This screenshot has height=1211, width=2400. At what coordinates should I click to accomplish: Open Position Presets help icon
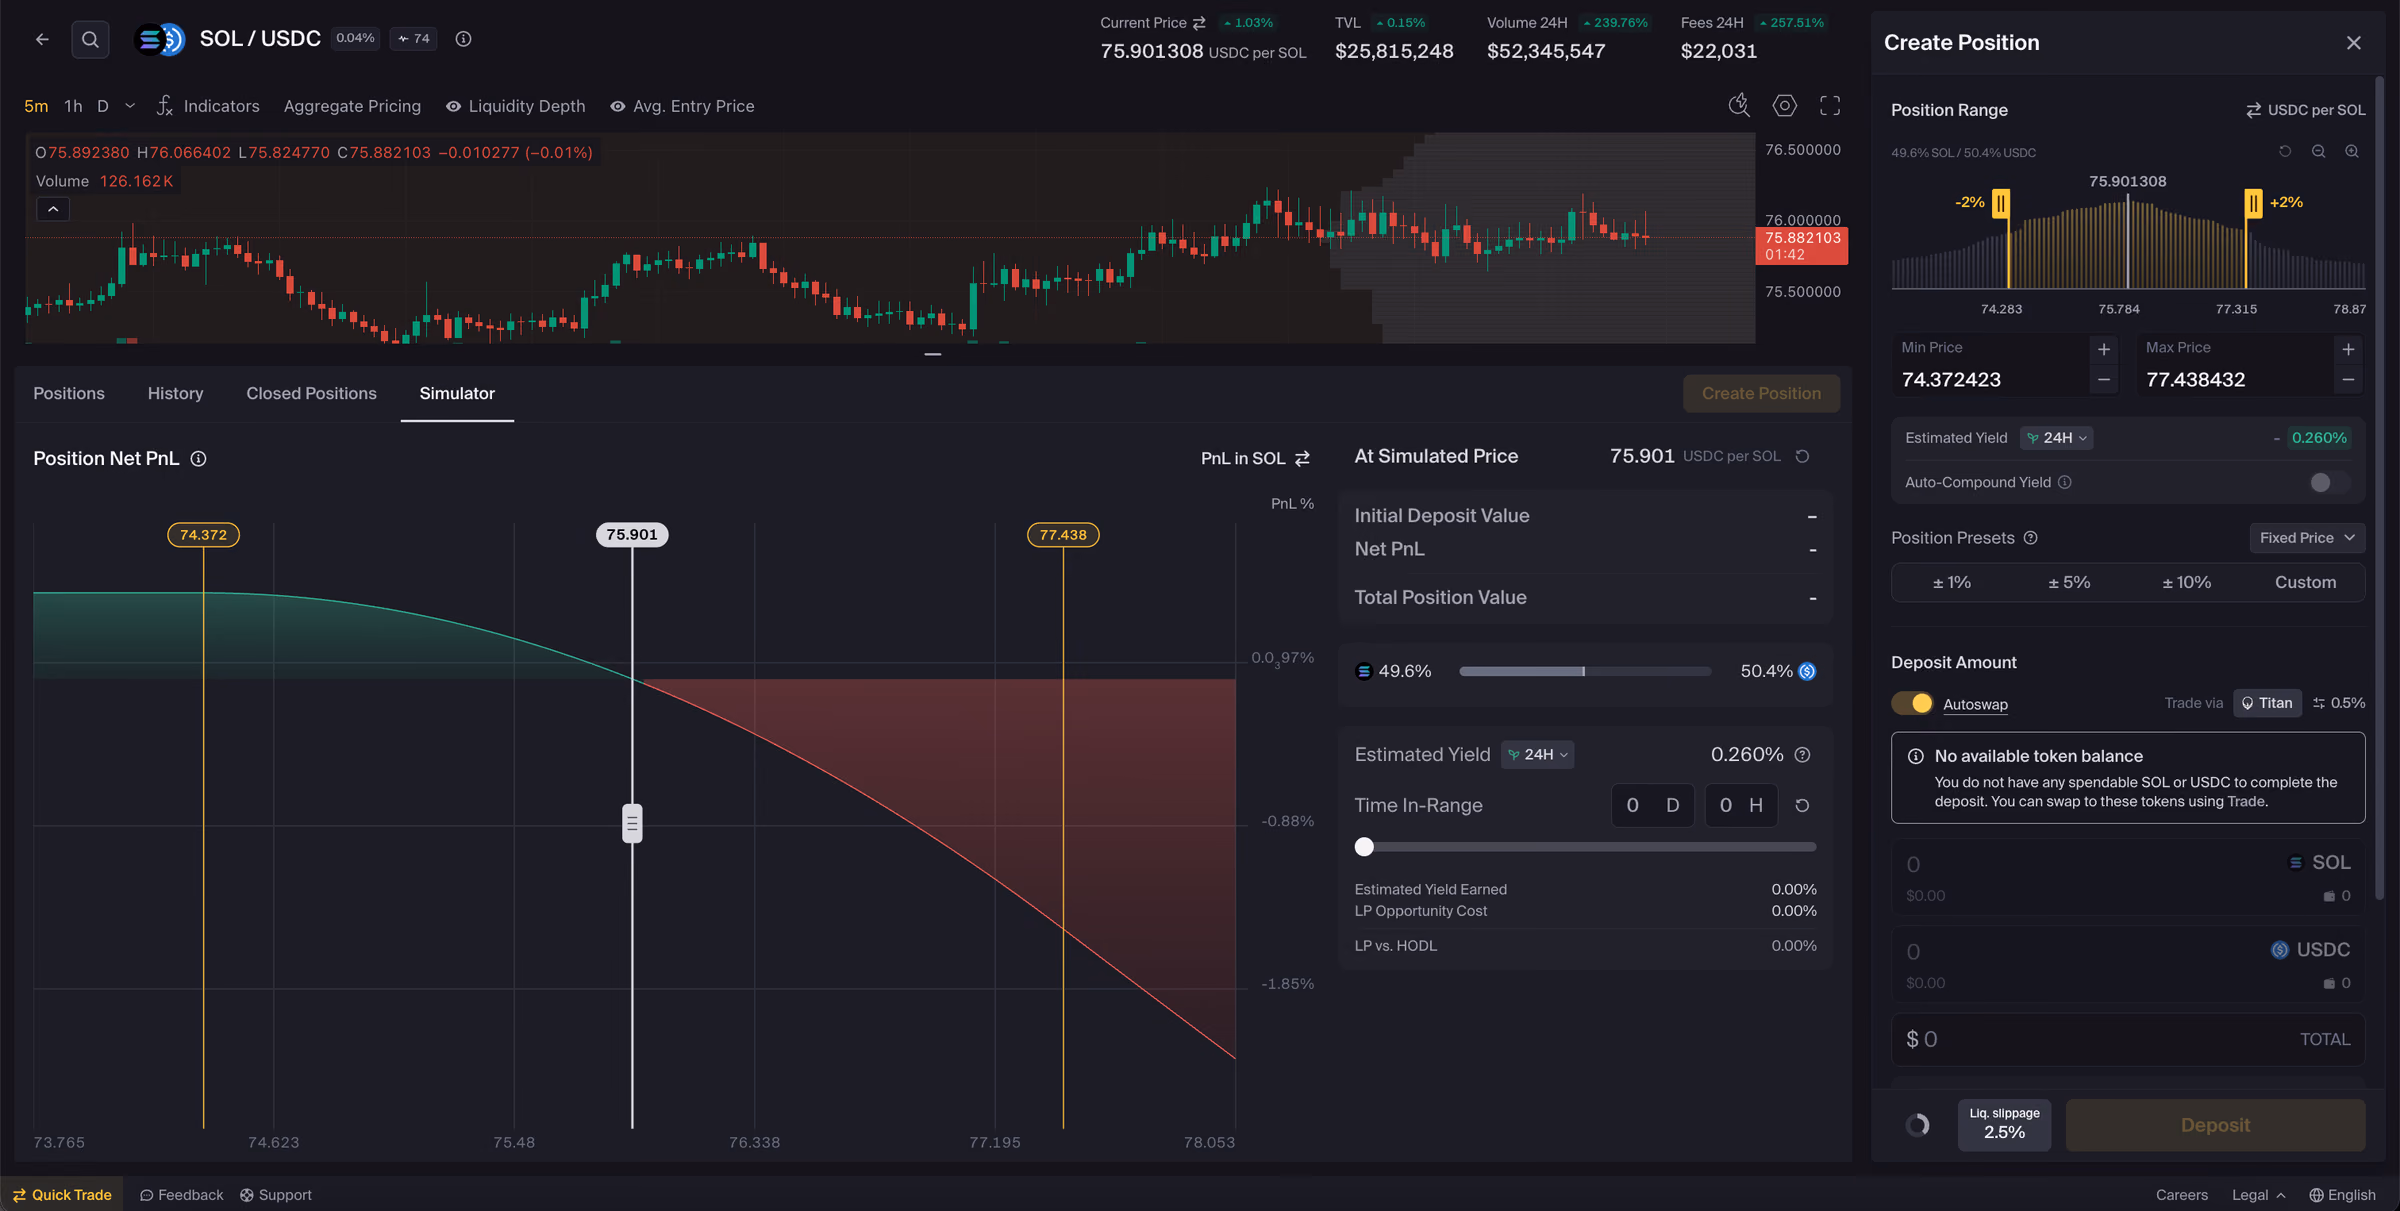[2030, 538]
